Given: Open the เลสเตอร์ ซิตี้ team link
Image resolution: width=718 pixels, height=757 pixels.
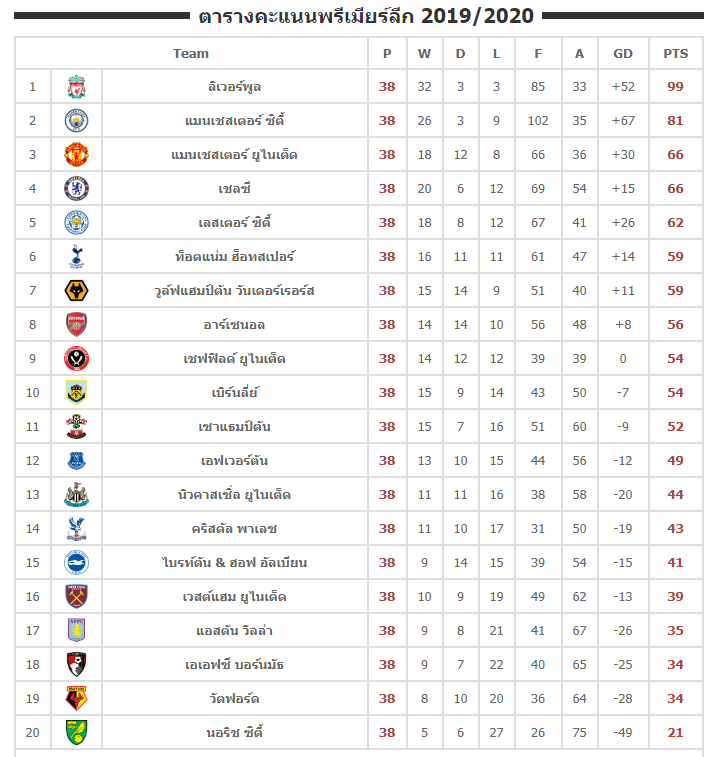Looking at the screenshot, I should [x=234, y=223].
